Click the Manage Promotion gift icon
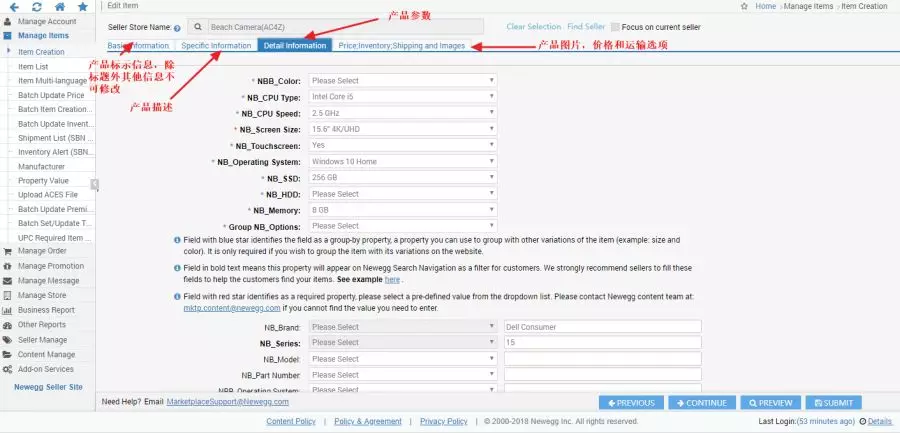Image resolution: width=900 pixels, height=433 pixels. click(x=7, y=266)
